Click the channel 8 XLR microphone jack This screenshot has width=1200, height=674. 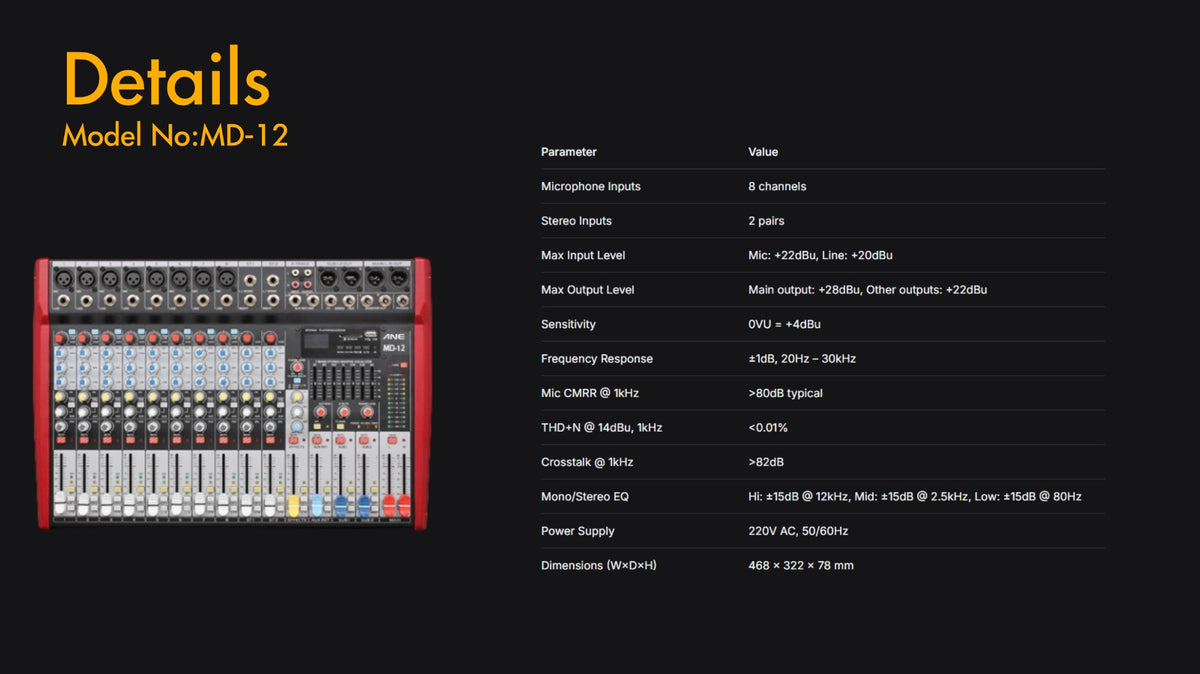226,278
